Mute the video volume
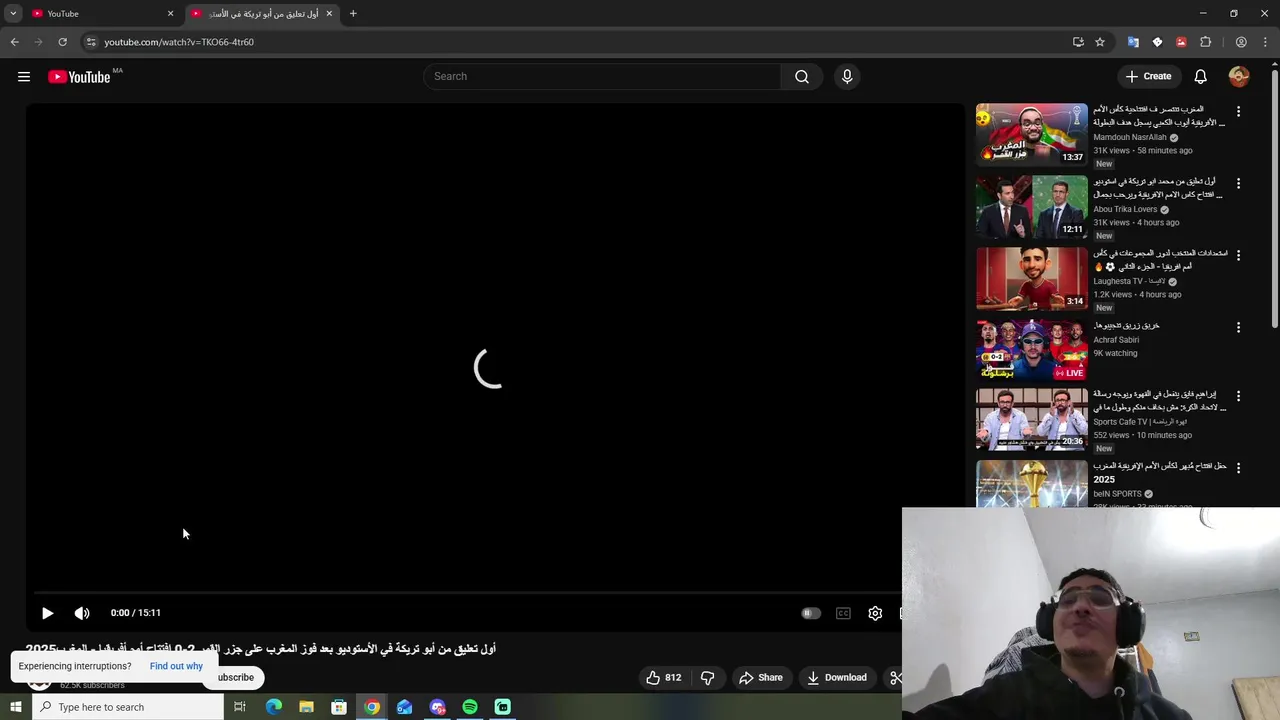This screenshot has height=720, width=1280. (x=82, y=613)
